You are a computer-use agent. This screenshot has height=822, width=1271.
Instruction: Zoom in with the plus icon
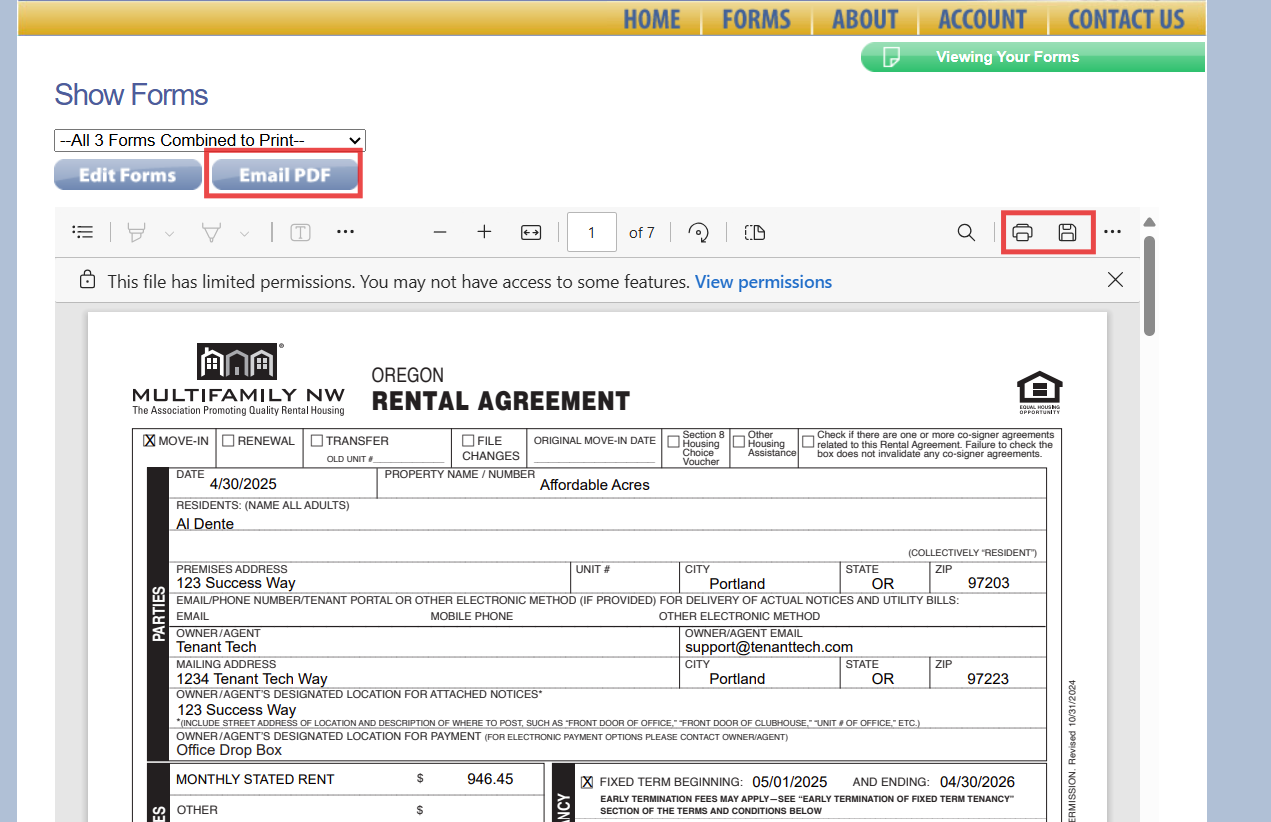[x=485, y=232]
